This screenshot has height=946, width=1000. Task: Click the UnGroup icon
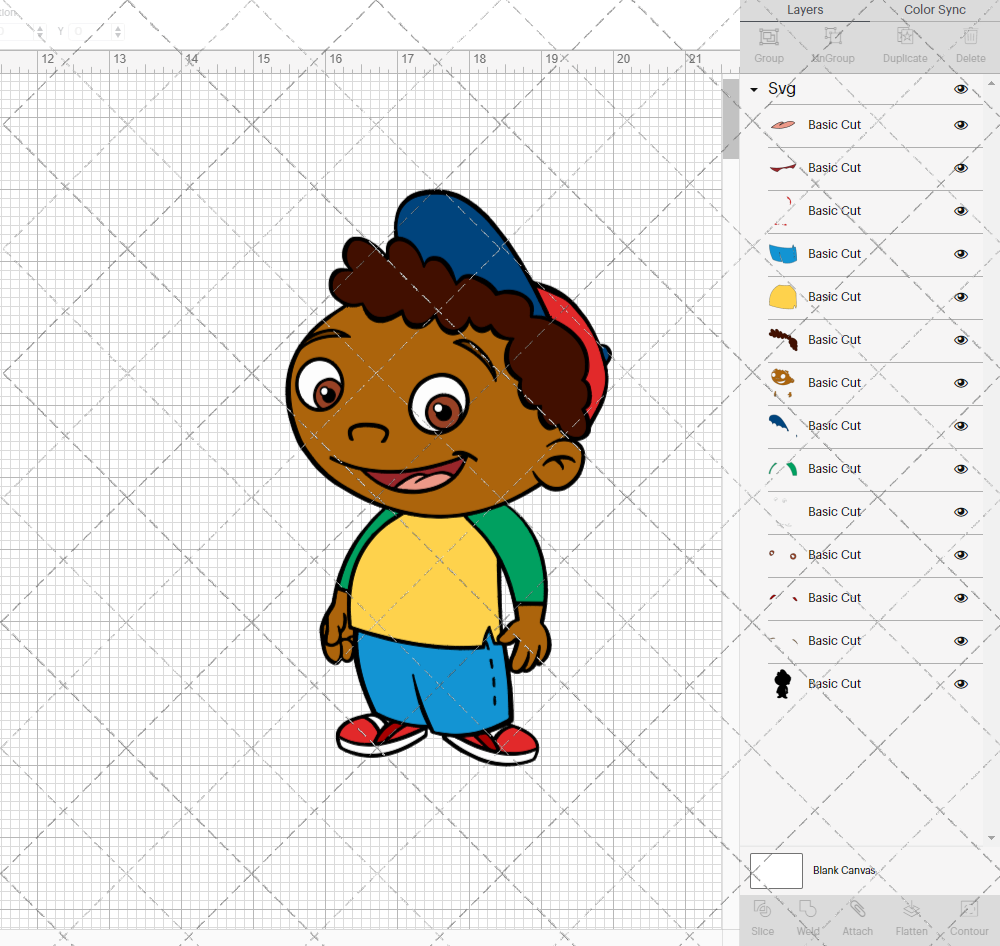(x=832, y=36)
